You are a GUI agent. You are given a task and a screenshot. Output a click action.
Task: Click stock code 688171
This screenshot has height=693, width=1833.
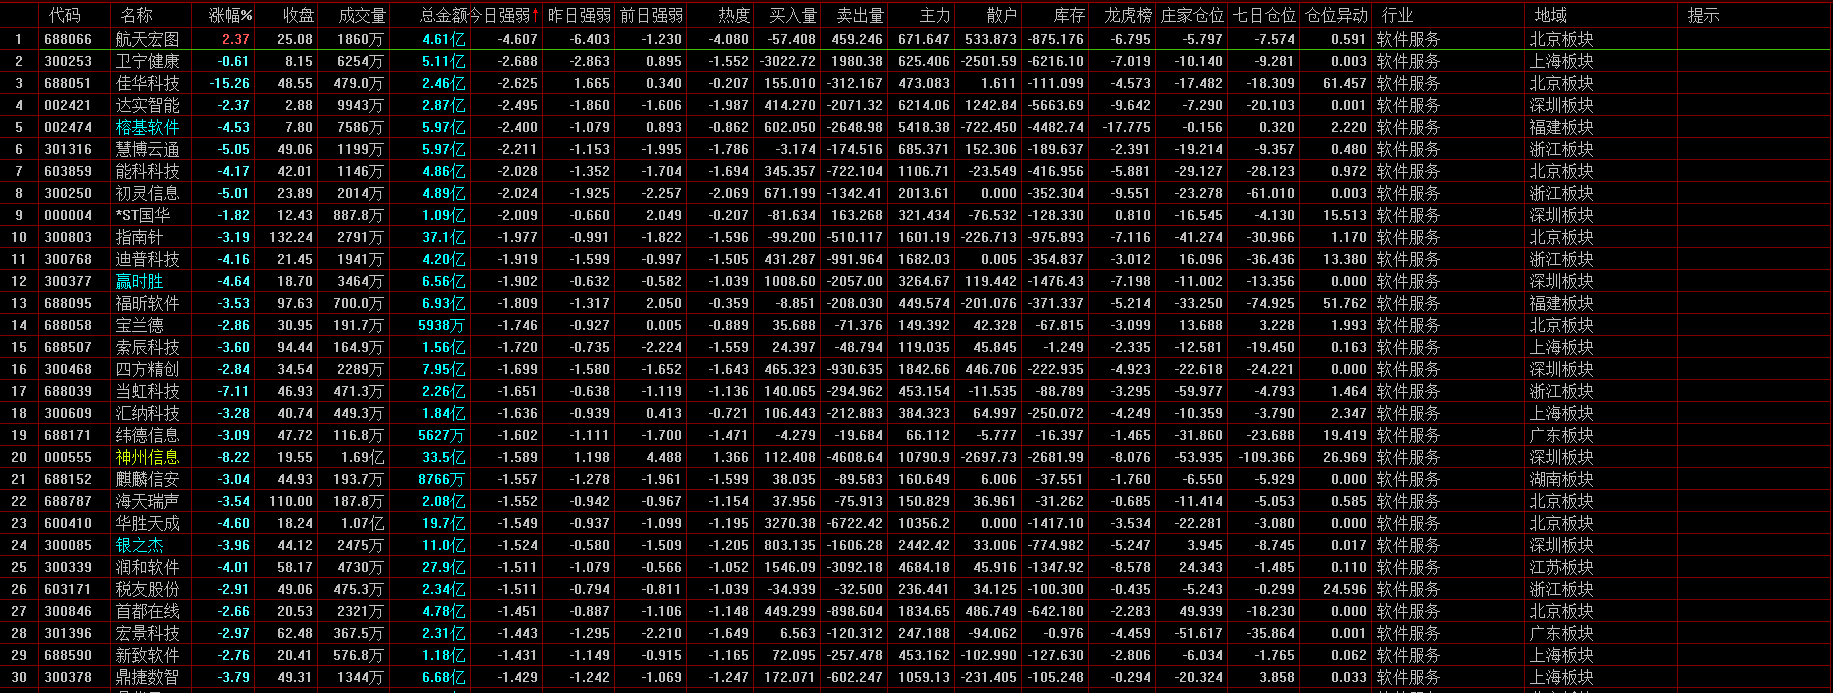pos(68,435)
